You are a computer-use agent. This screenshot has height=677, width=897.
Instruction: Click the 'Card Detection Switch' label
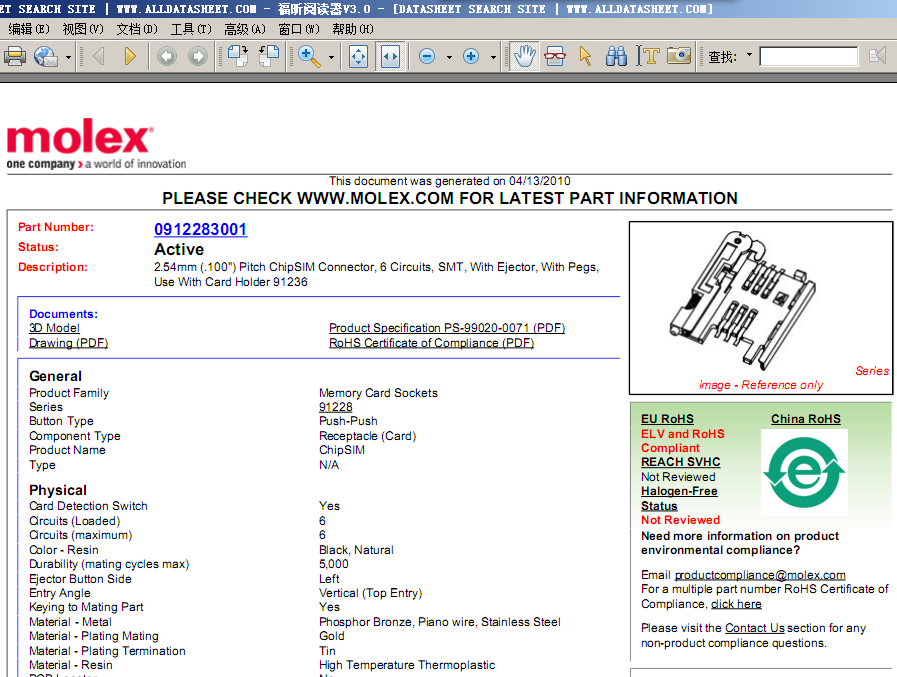[x=89, y=506]
